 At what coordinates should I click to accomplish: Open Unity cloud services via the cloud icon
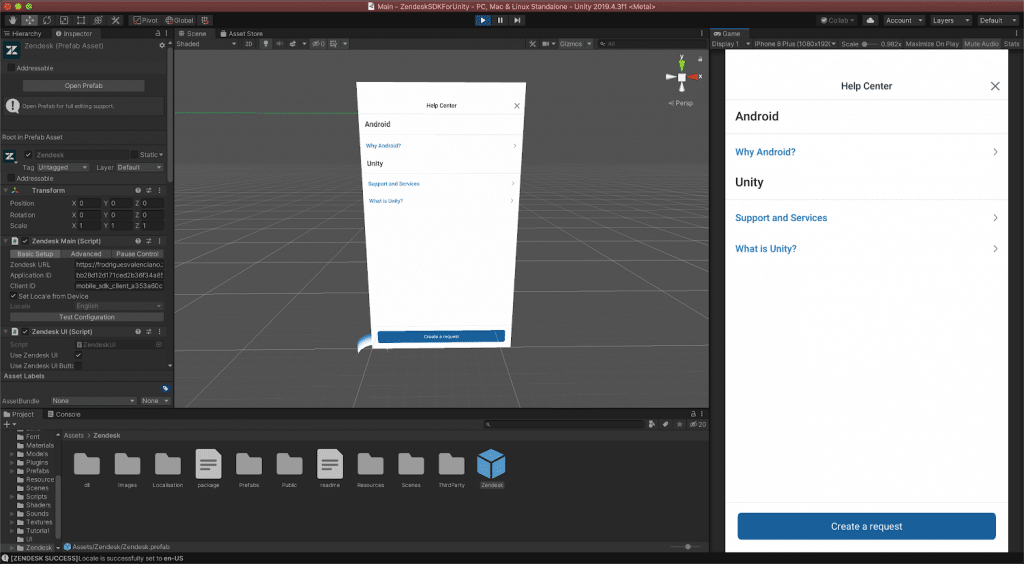(x=869, y=20)
